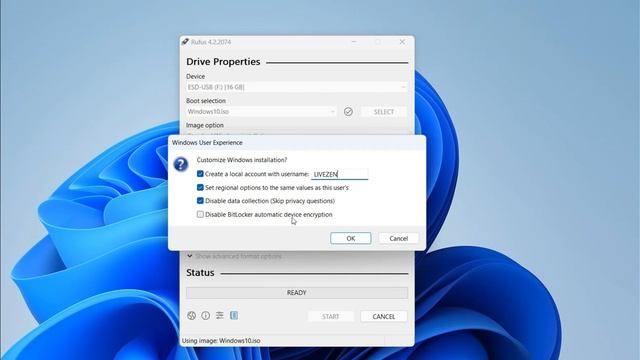
Task: Confirm dialog with OK button
Action: (x=351, y=238)
